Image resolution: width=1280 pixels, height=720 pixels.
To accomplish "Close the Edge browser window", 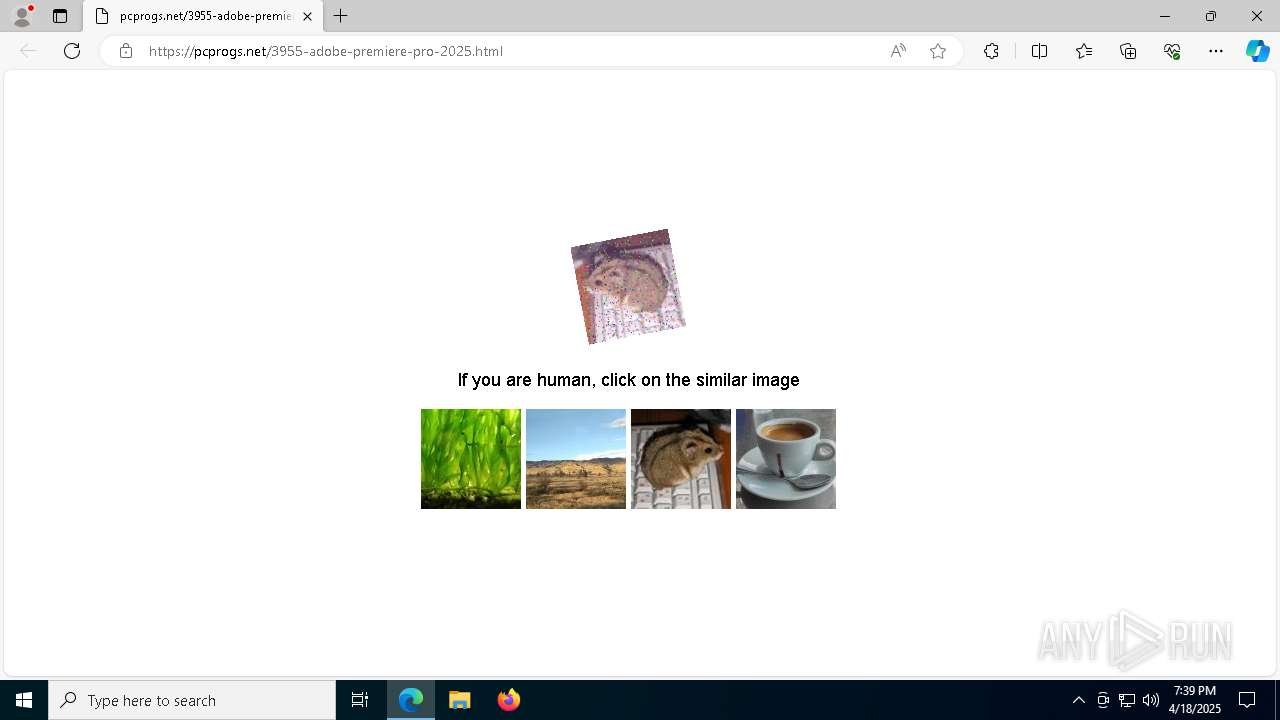I will (x=1257, y=16).
